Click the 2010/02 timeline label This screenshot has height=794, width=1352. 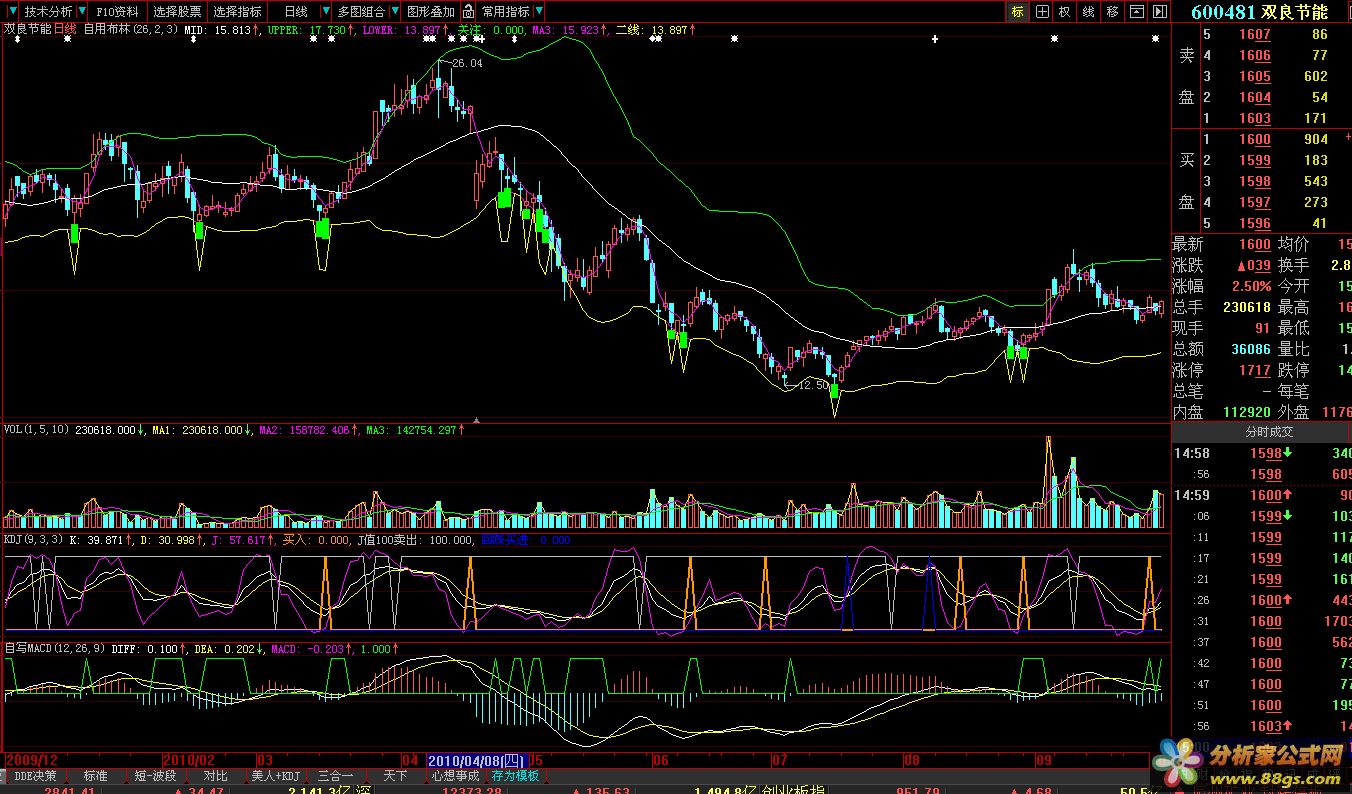(x=189, y=760)
